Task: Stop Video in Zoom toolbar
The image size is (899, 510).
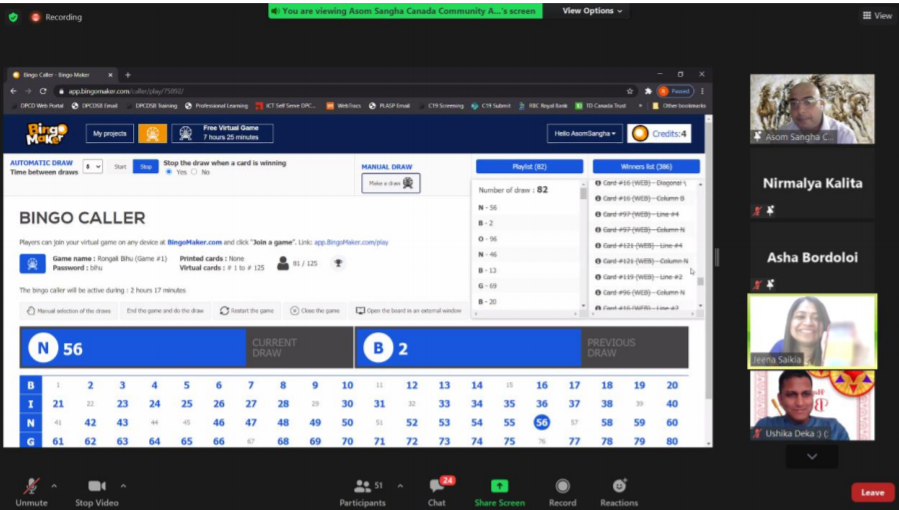Action: 97,493
